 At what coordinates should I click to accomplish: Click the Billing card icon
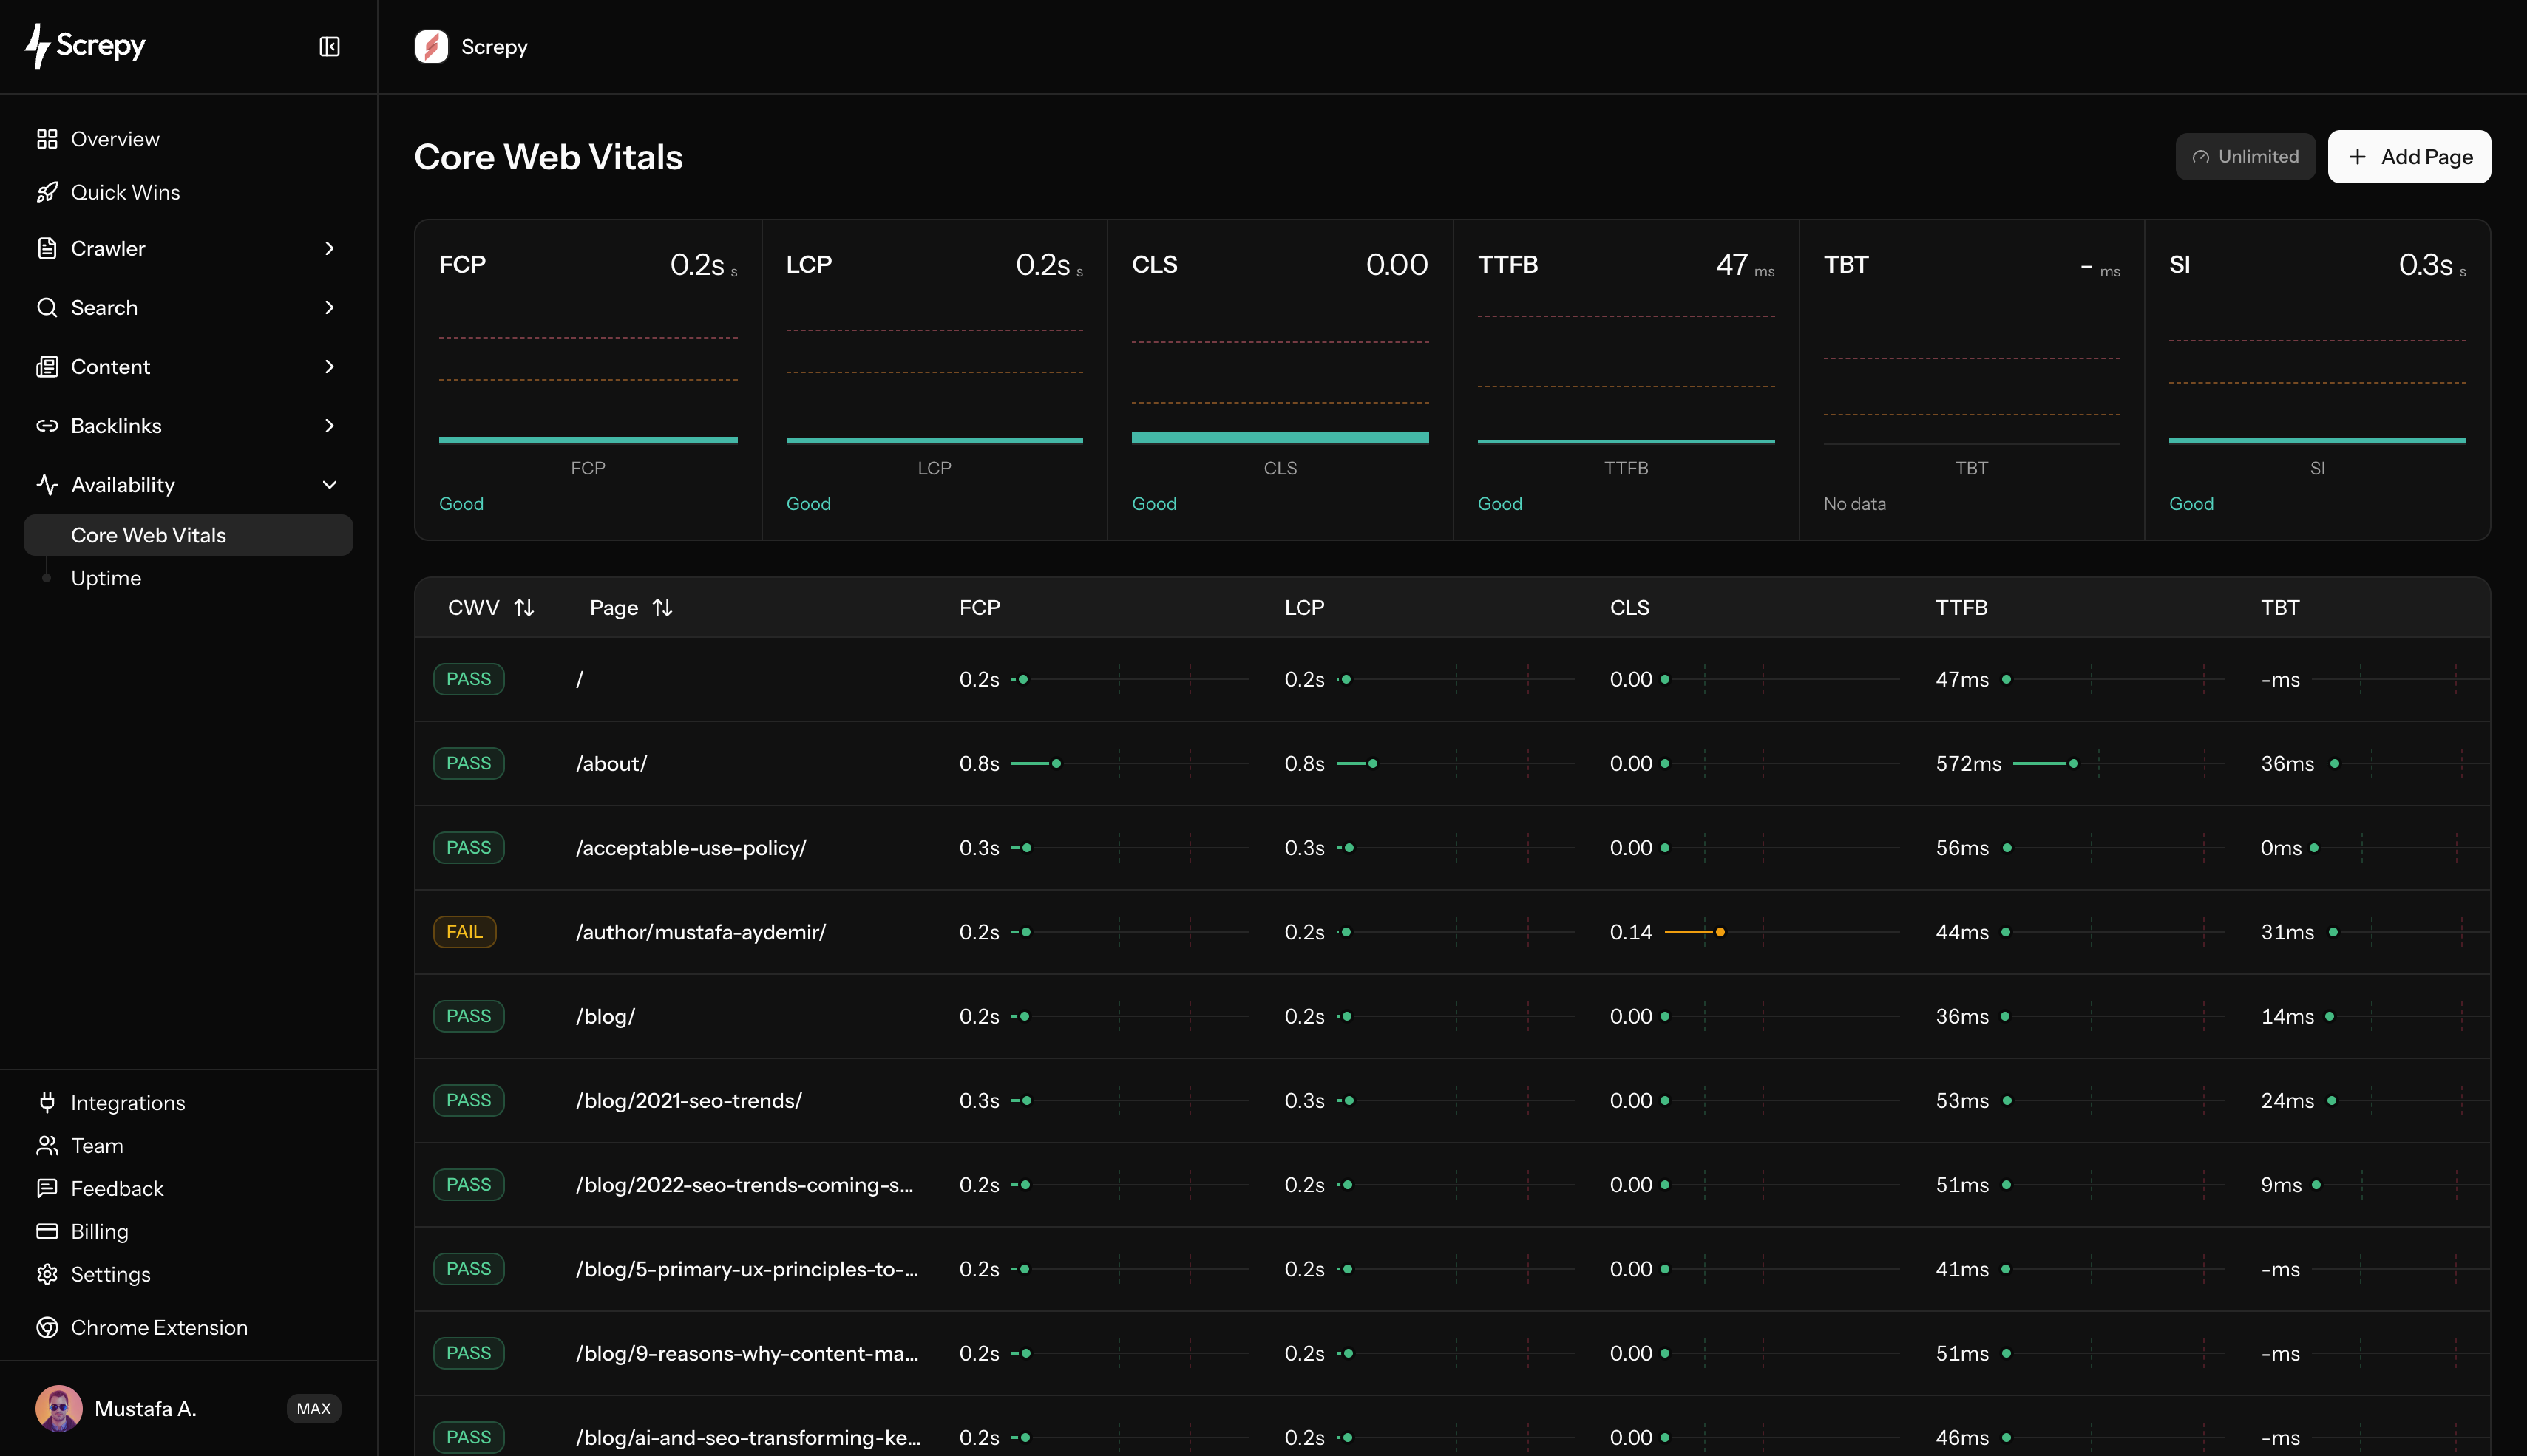pyautogui.click(x=47, y=1231)
